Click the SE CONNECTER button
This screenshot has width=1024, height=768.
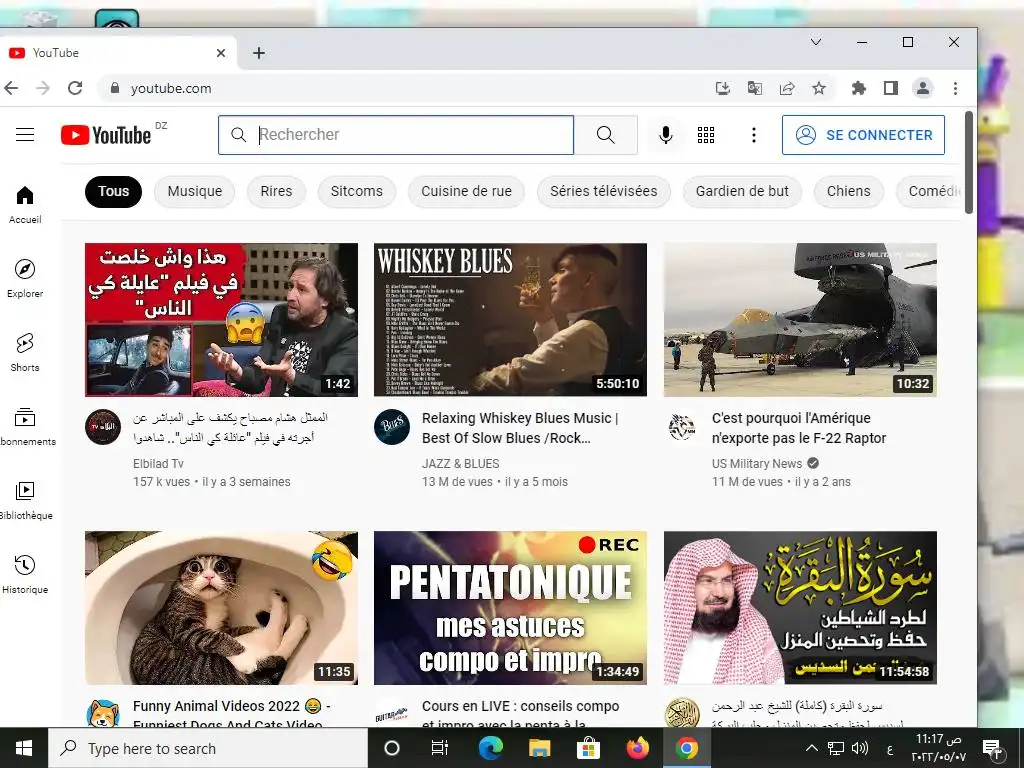tap(863, 135)
